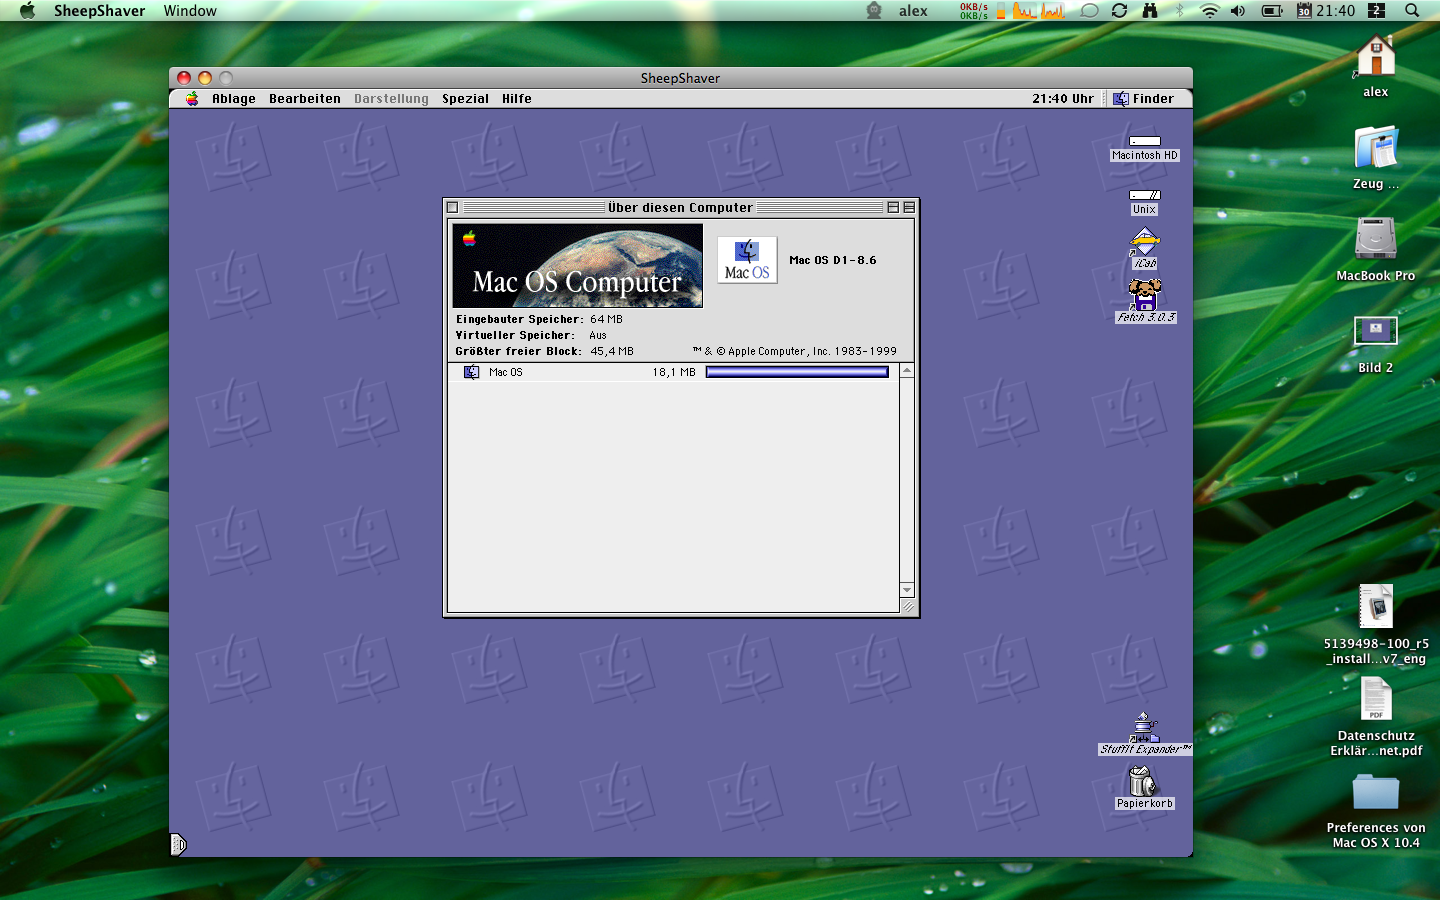Collapse the Über diesen Computer window shade box
This screenshot has width=1440, height=900.
pos(909,208)
